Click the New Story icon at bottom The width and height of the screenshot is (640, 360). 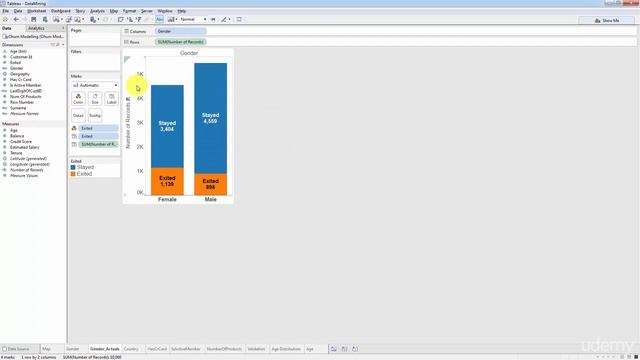tap(355, 349)
